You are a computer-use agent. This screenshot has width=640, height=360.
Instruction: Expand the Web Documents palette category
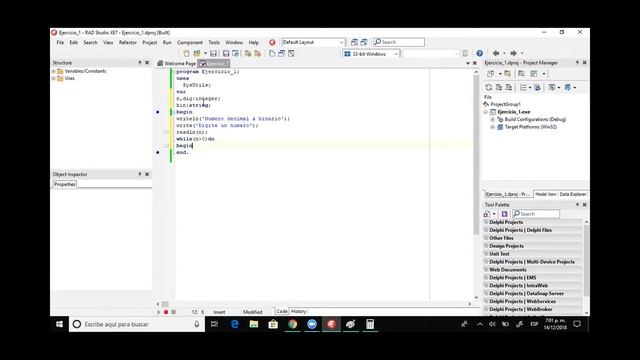(533, 270)
